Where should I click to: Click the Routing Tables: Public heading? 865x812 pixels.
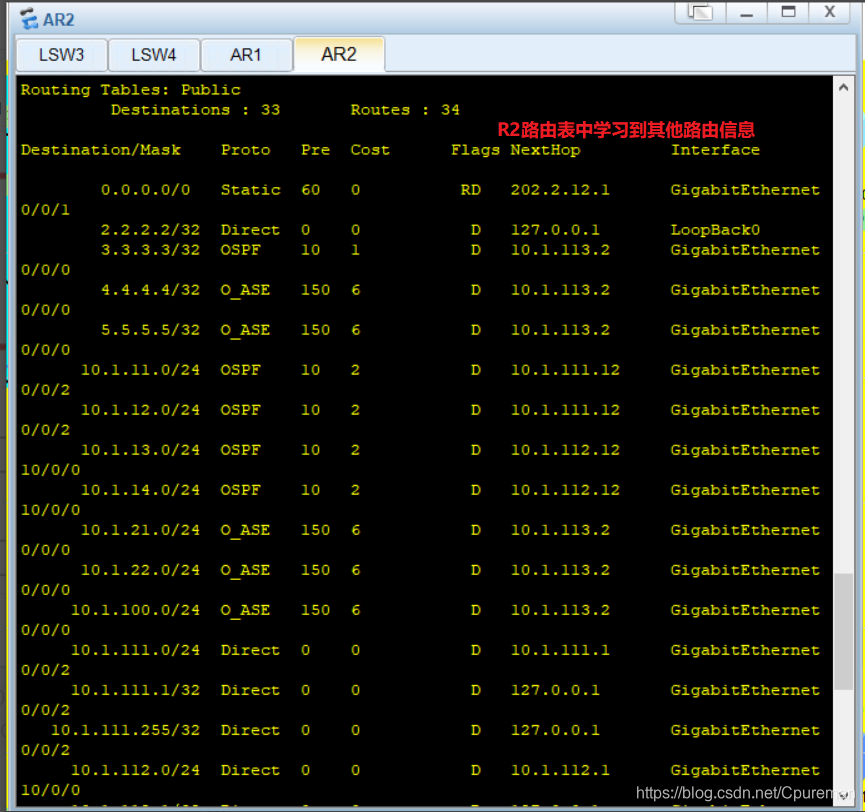tap(131, 90)
